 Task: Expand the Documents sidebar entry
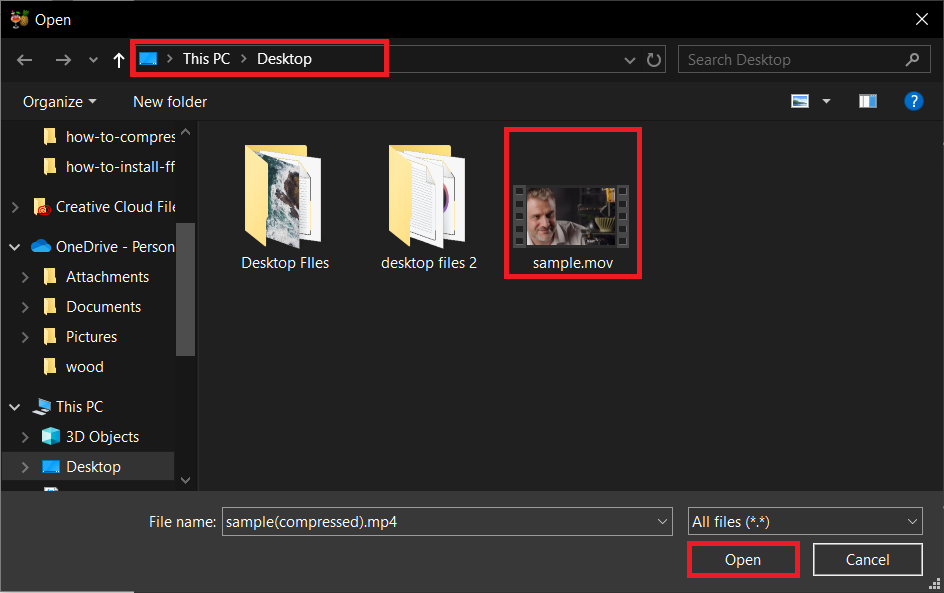(26, 306)
